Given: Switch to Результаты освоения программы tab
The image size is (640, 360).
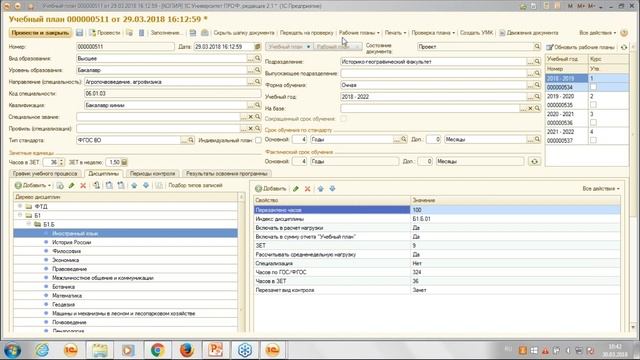Looking at the screenshot, I should (x=227, y=173).
